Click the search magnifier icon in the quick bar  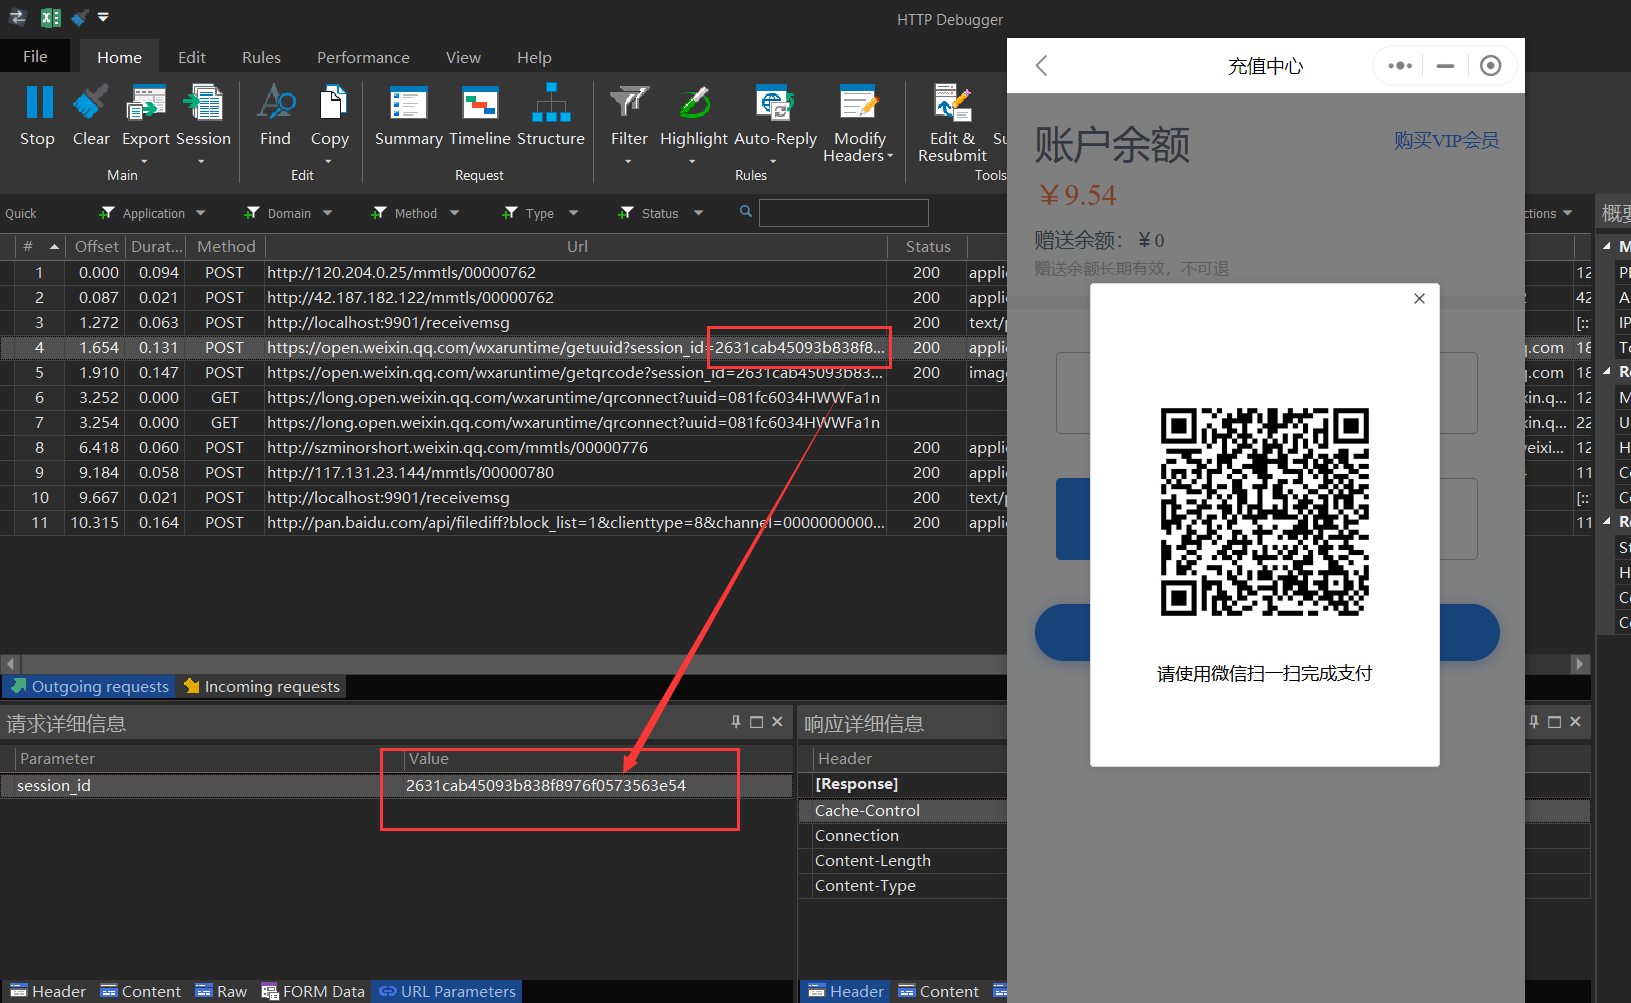(746, 211)
